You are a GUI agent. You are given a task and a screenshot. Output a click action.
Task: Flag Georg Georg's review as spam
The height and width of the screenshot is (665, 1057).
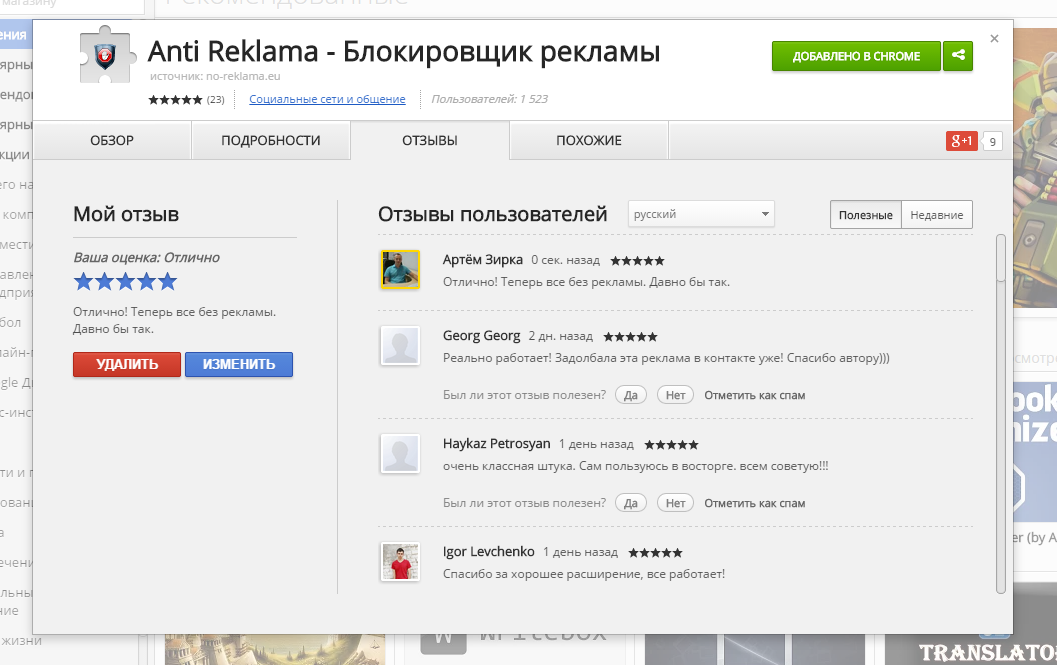point(755,395)
